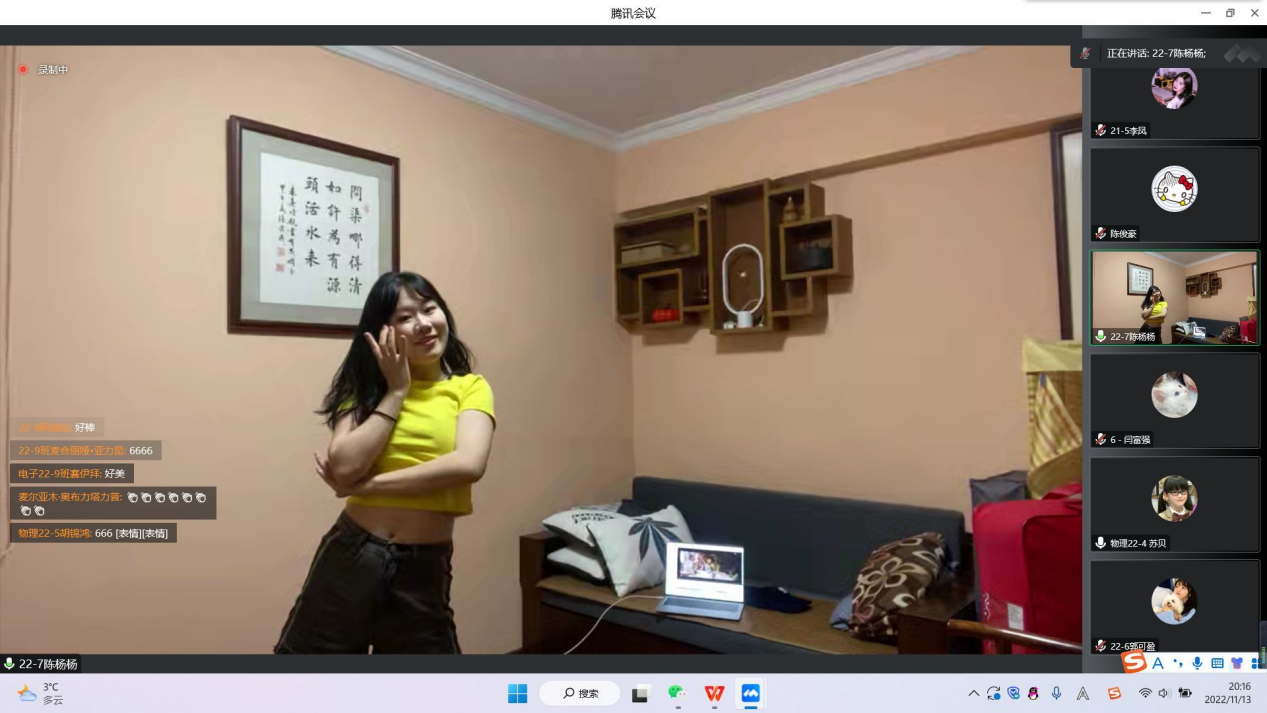Click the QQ penguin tray icon
The width and height of the screenshot is (1267, 713).
[x=1034, y=693]
